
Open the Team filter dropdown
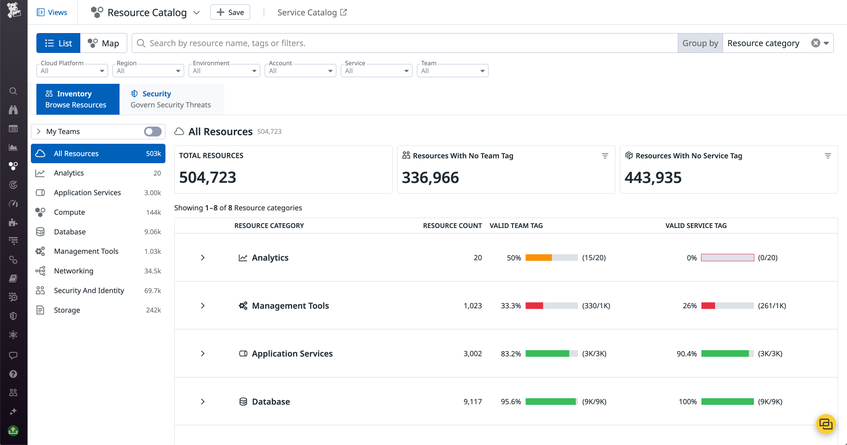pyautogui.click(x=453, y=71)
